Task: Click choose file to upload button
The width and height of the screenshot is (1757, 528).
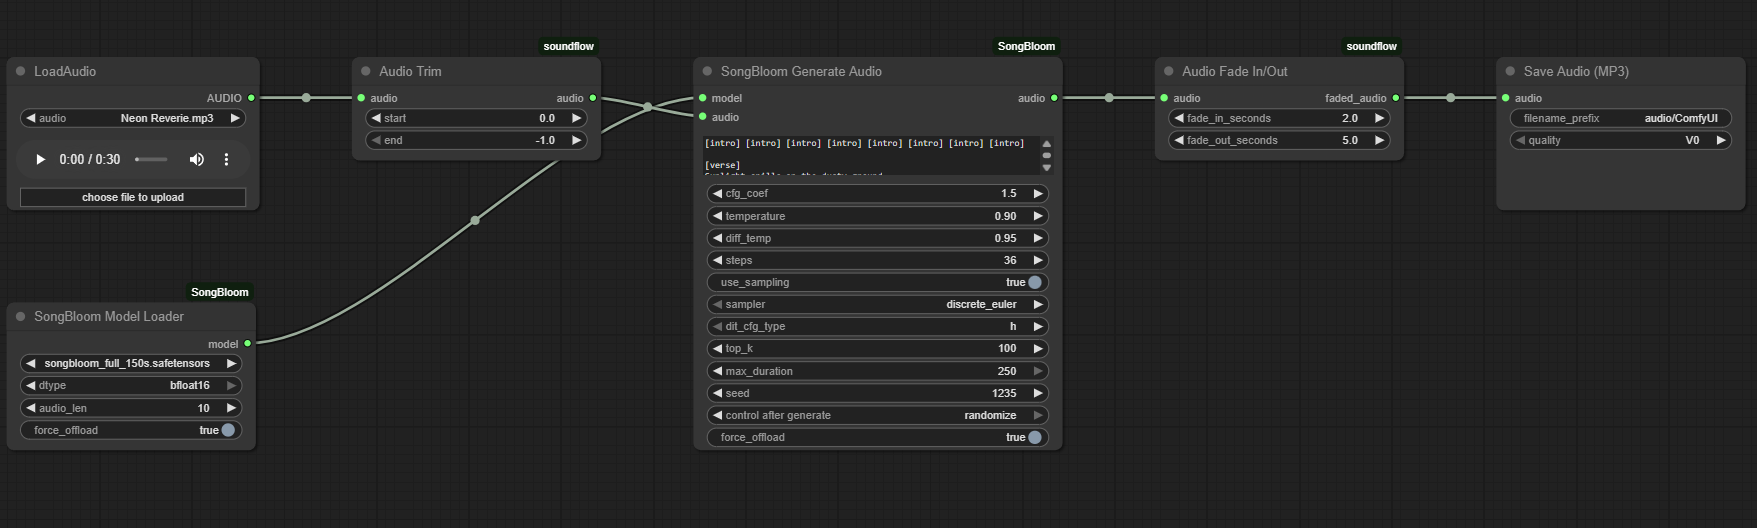Action: tap(133, 197)
